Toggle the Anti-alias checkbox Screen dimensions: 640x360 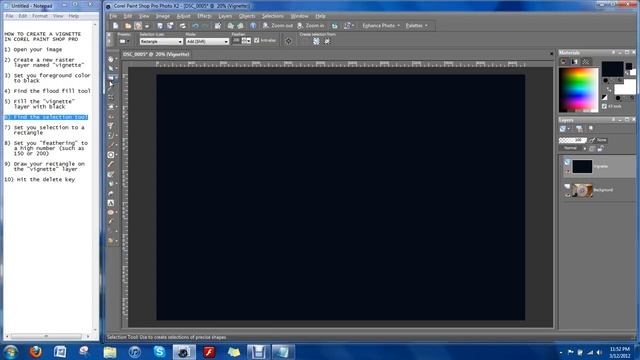[257, 40]
